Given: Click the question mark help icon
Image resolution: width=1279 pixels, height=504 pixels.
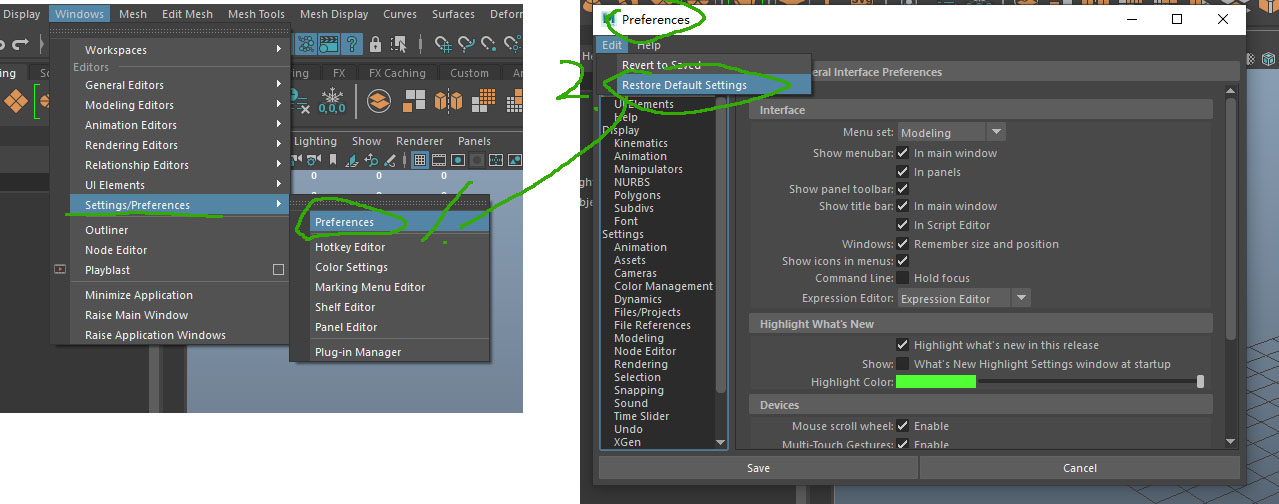Looking at the screenshot, I should click(352, 44).
